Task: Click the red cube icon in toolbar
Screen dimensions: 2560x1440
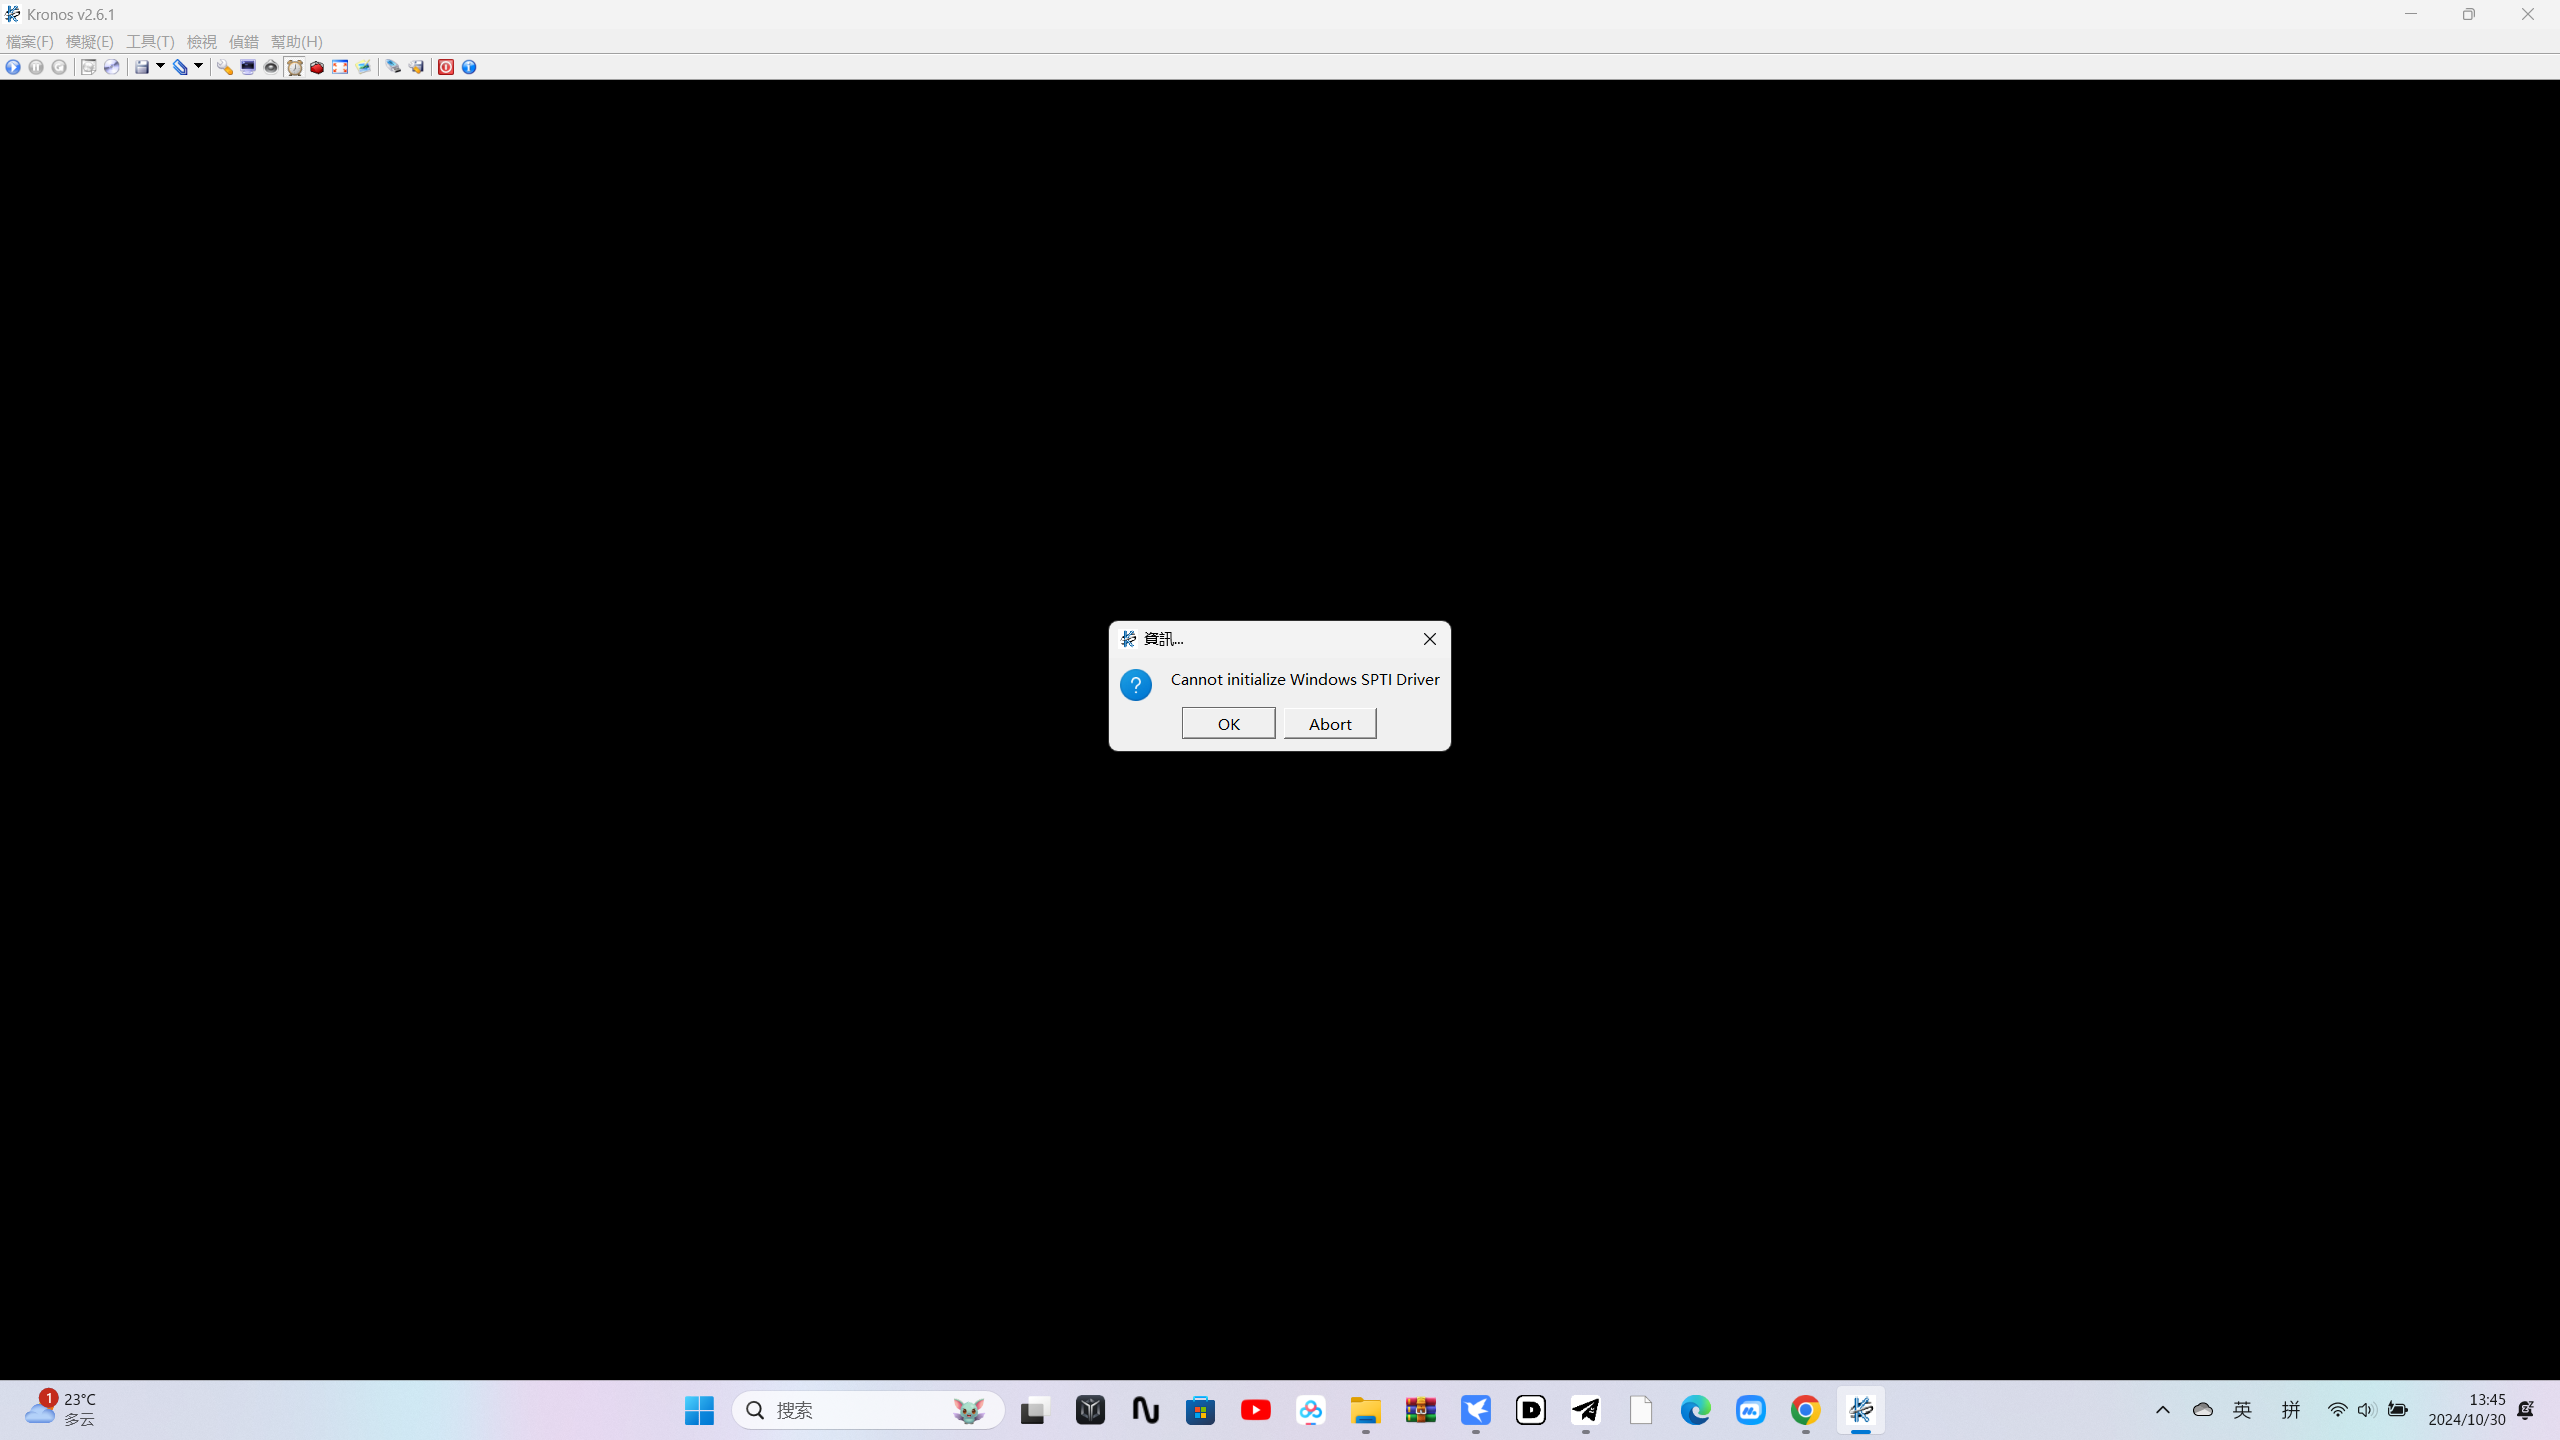Action: pyautogui.click(x=317, y=67)
